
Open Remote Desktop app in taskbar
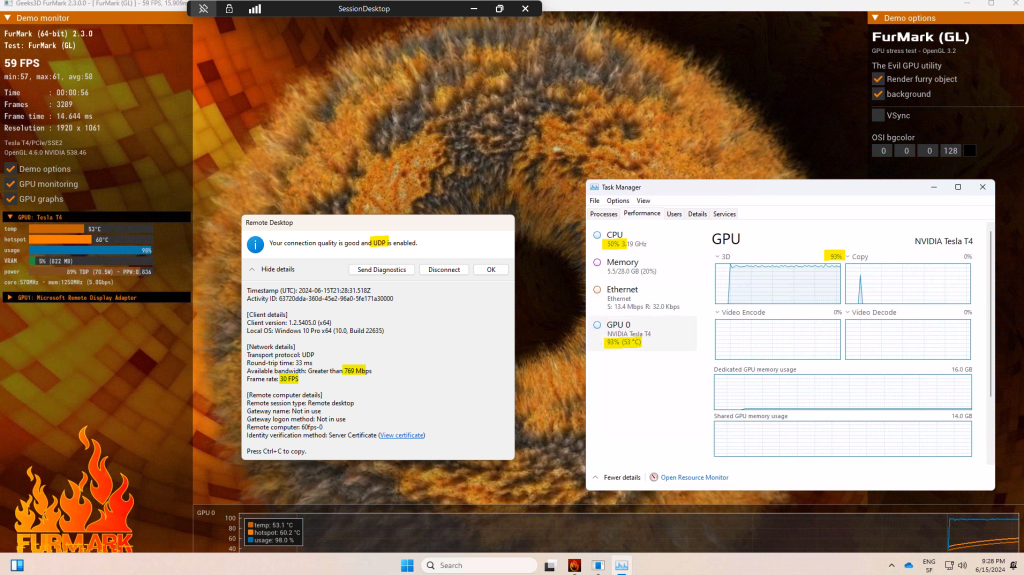[598, 565]
